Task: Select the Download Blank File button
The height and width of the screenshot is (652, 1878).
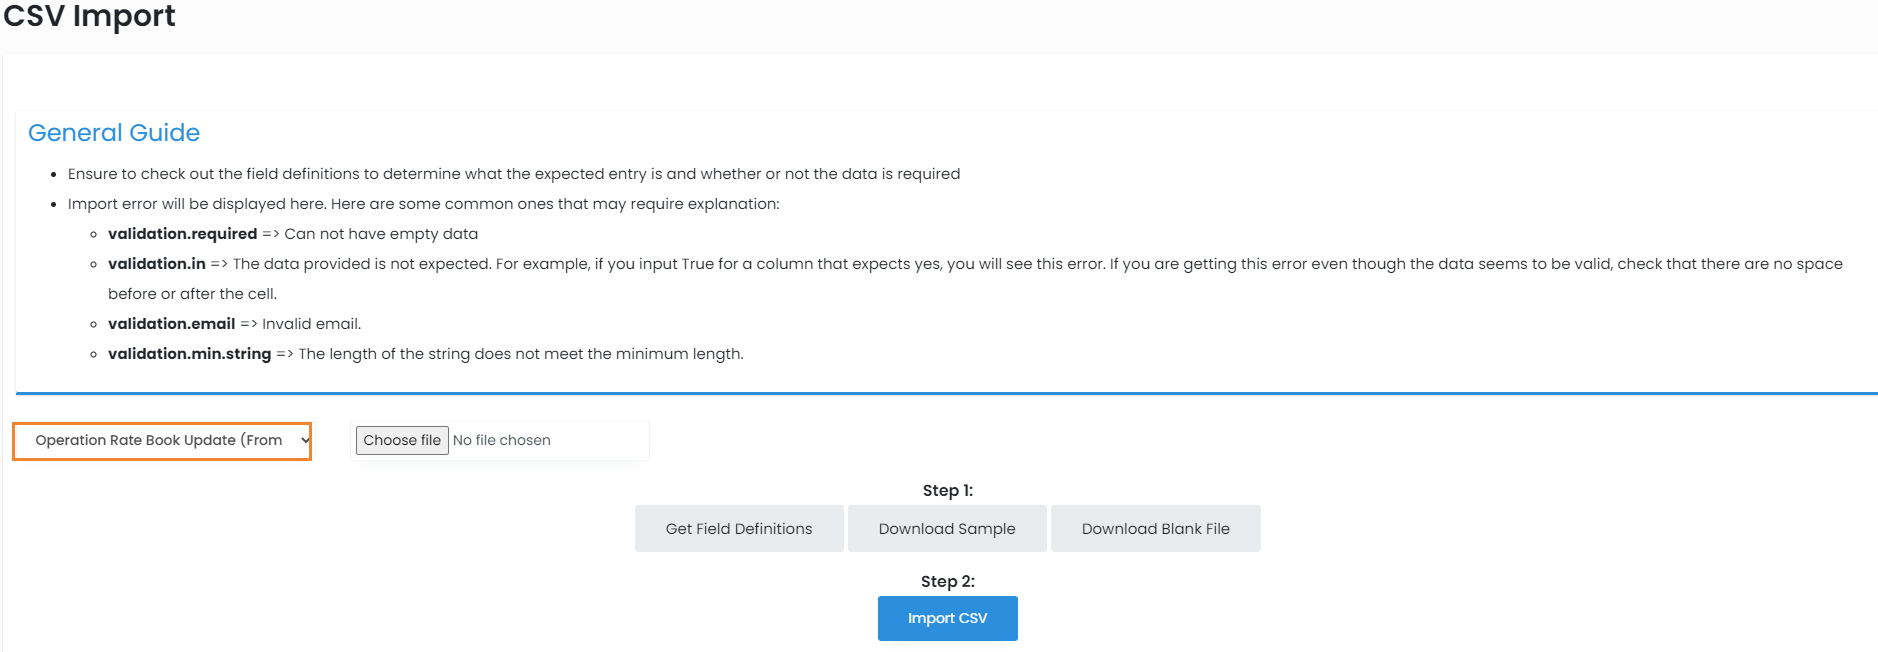Action: tap(1155, 529)
